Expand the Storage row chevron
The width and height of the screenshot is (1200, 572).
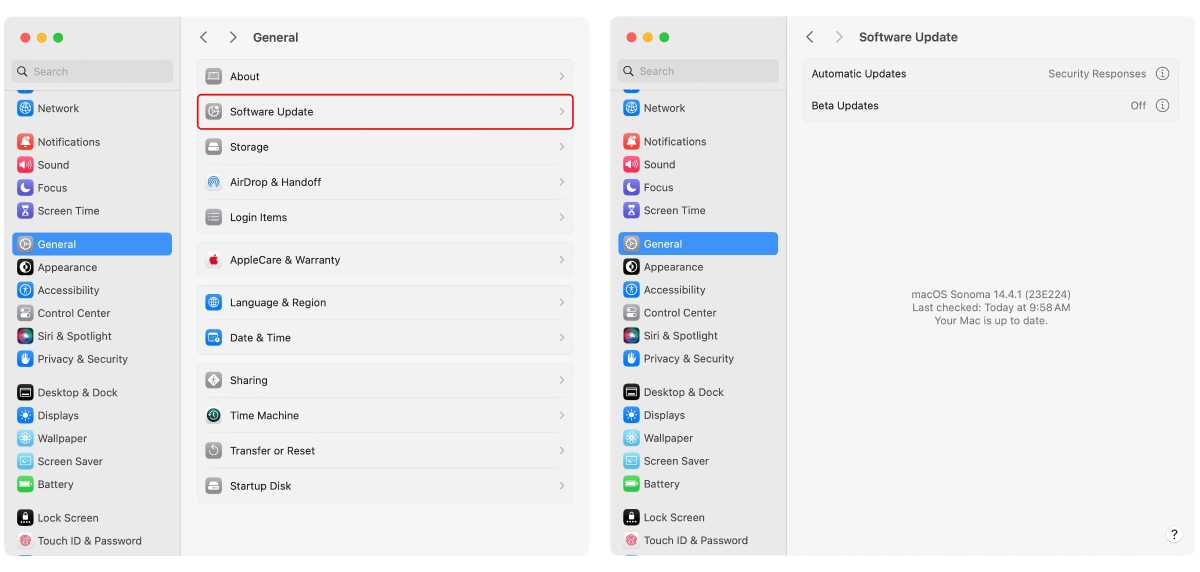click(562, 147)
